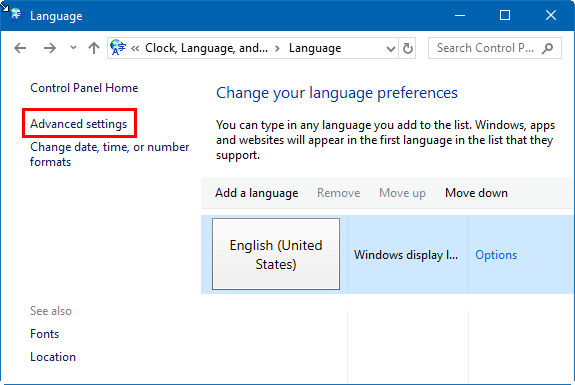This screenshot has height=385, width=575.
Task: Open Change date, time, or number formats
Action: coord(109,154)
